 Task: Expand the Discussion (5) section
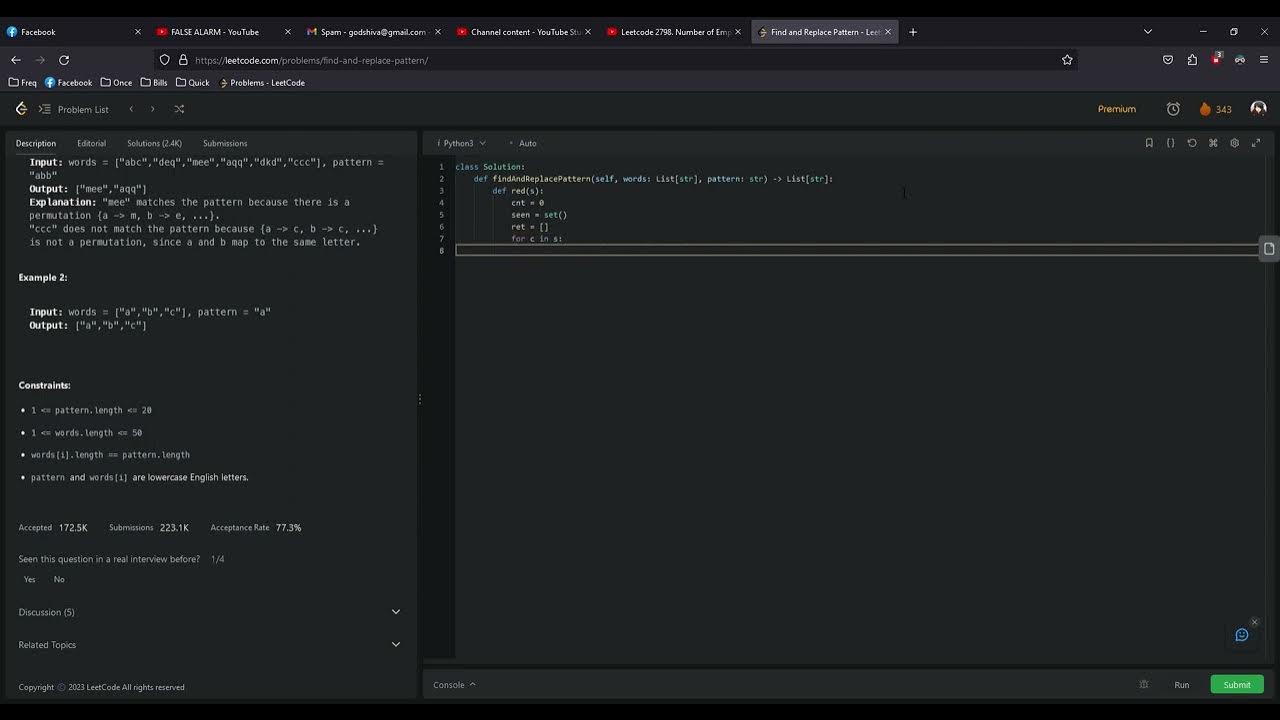pyautogui.click(x=209, y=612)
